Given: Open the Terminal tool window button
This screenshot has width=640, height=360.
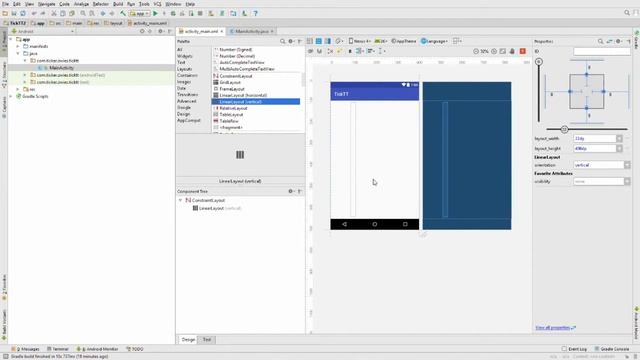Looking at the screenshot, I should [x=58, y=349].
